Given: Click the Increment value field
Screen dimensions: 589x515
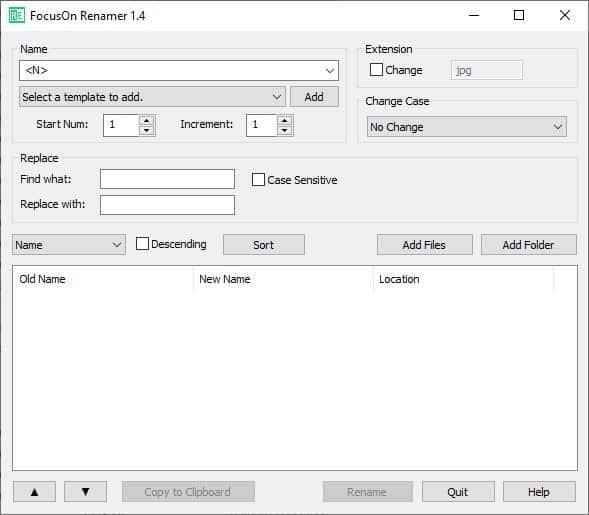Looking at the screenshot, I should coord(261,125).
